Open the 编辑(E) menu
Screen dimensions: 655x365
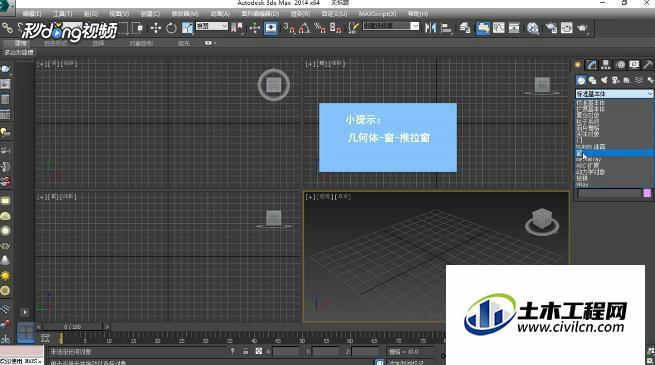[32, 14]
